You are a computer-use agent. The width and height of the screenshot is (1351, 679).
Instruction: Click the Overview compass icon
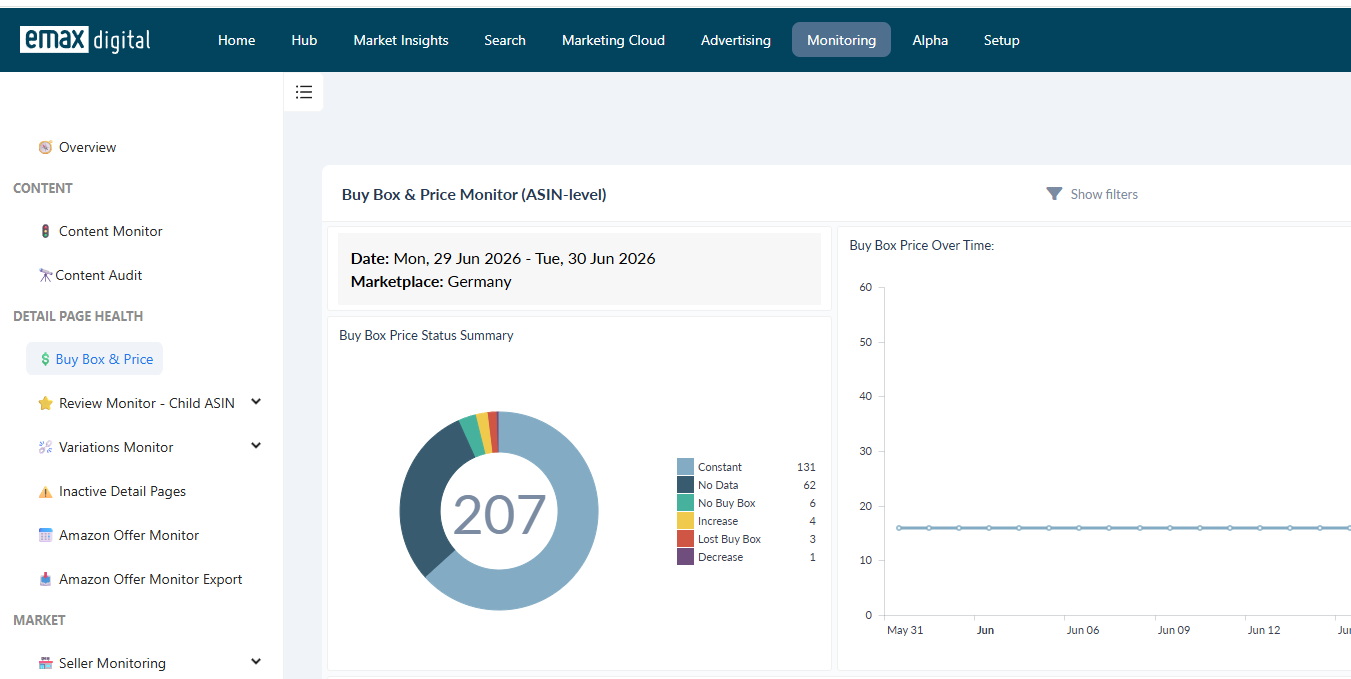coord(45,147)
